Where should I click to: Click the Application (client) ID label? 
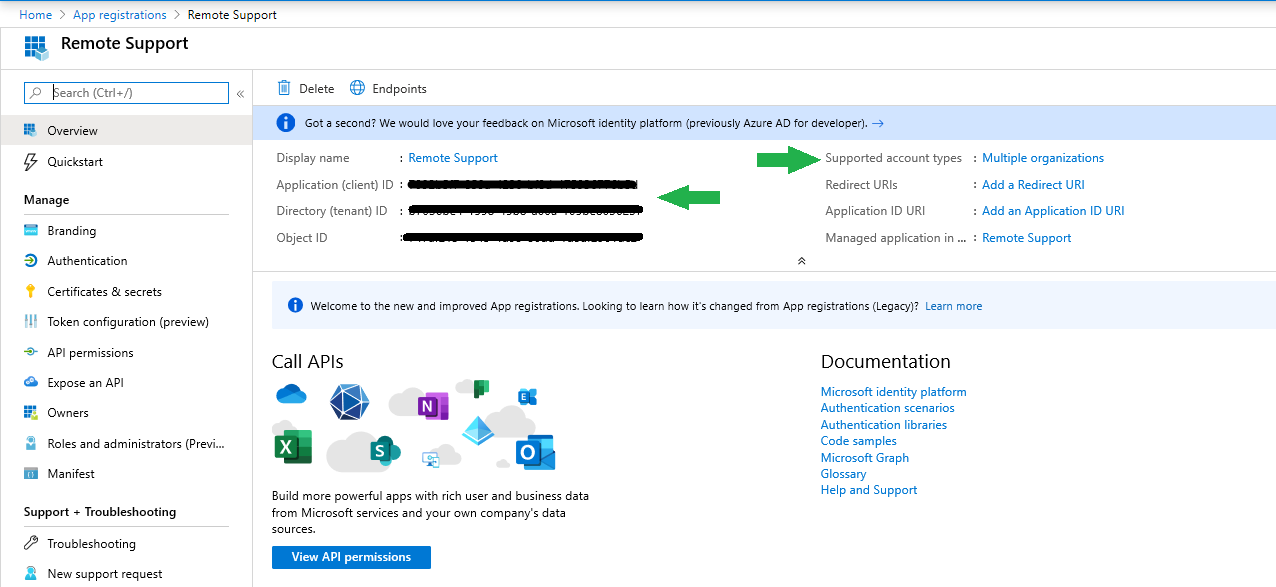pos(335,185)
